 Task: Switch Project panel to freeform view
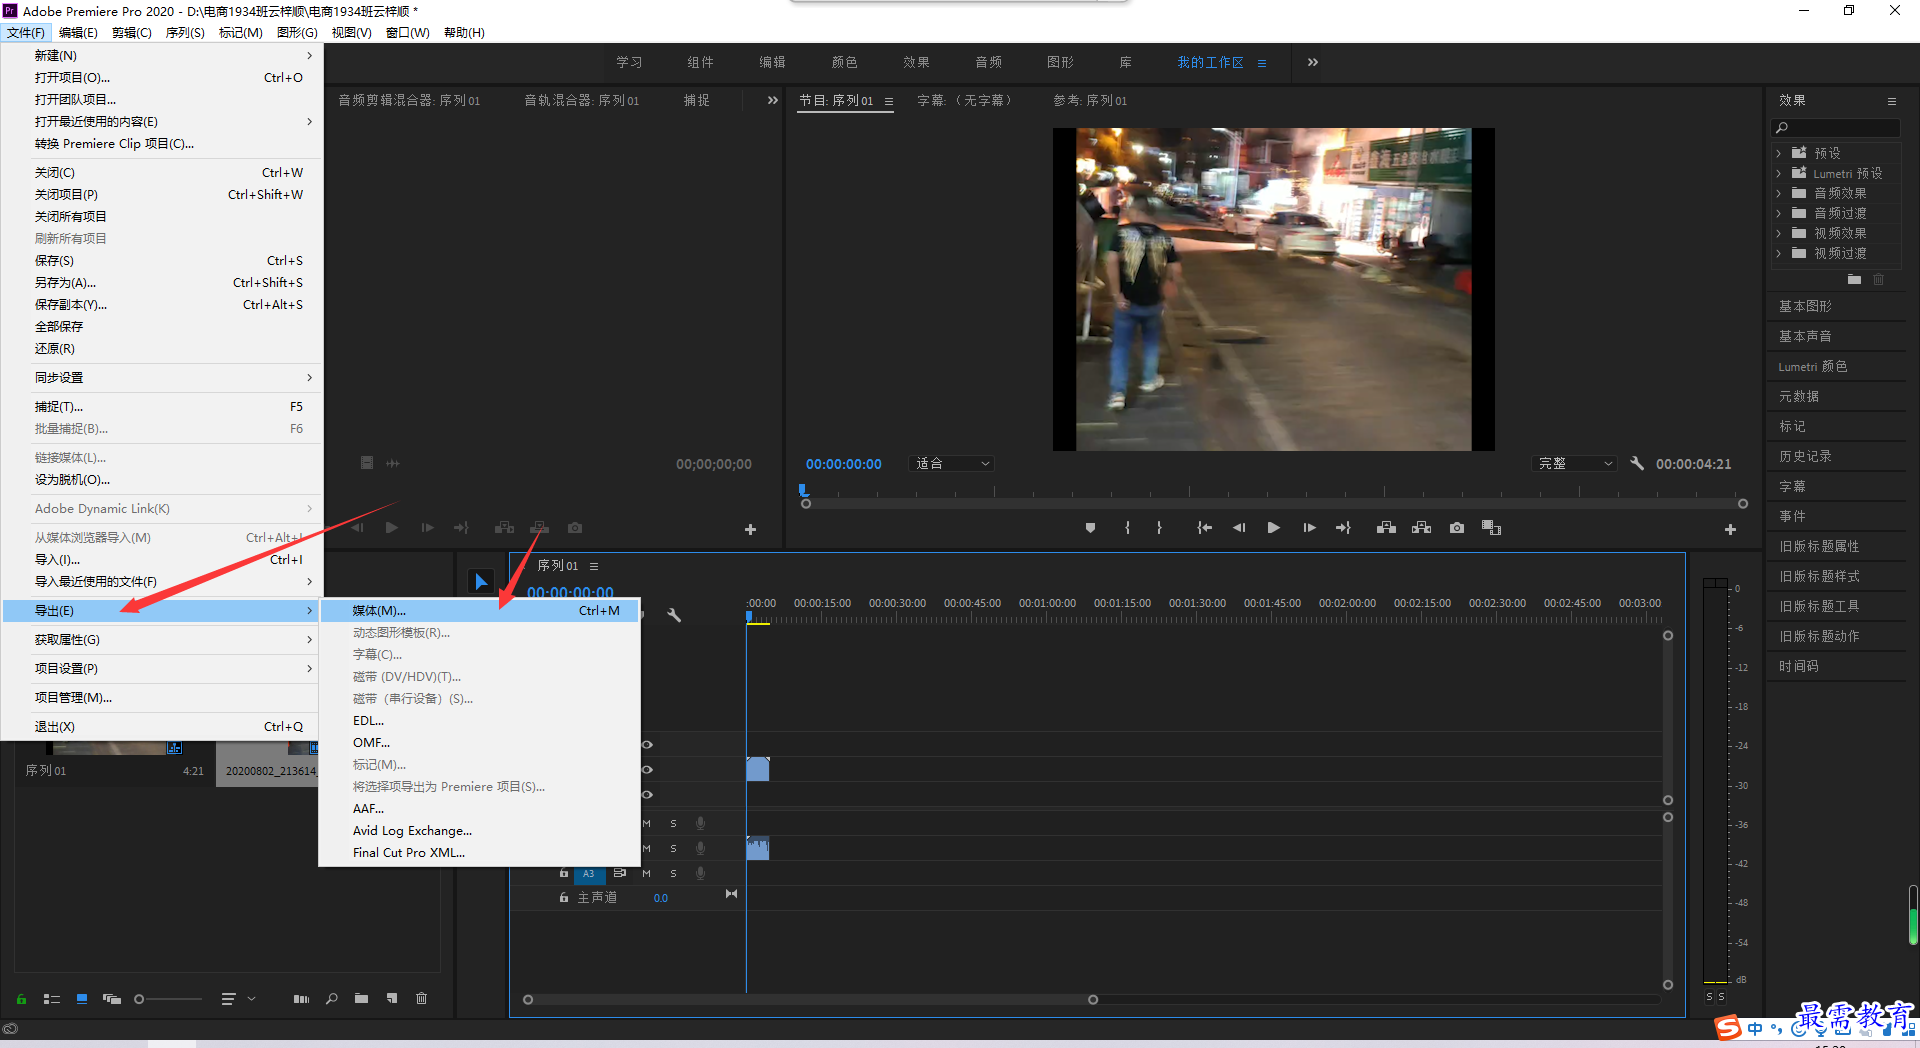pyautogui.click(x=112, y=998)
